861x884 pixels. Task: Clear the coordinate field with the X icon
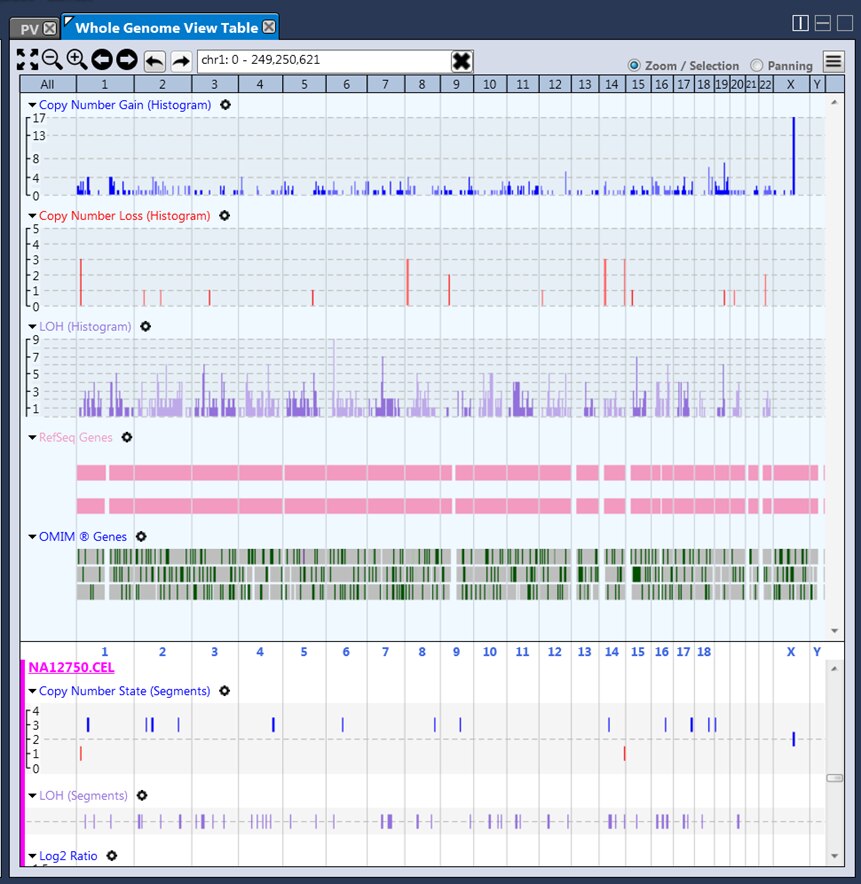click(461, 62)
